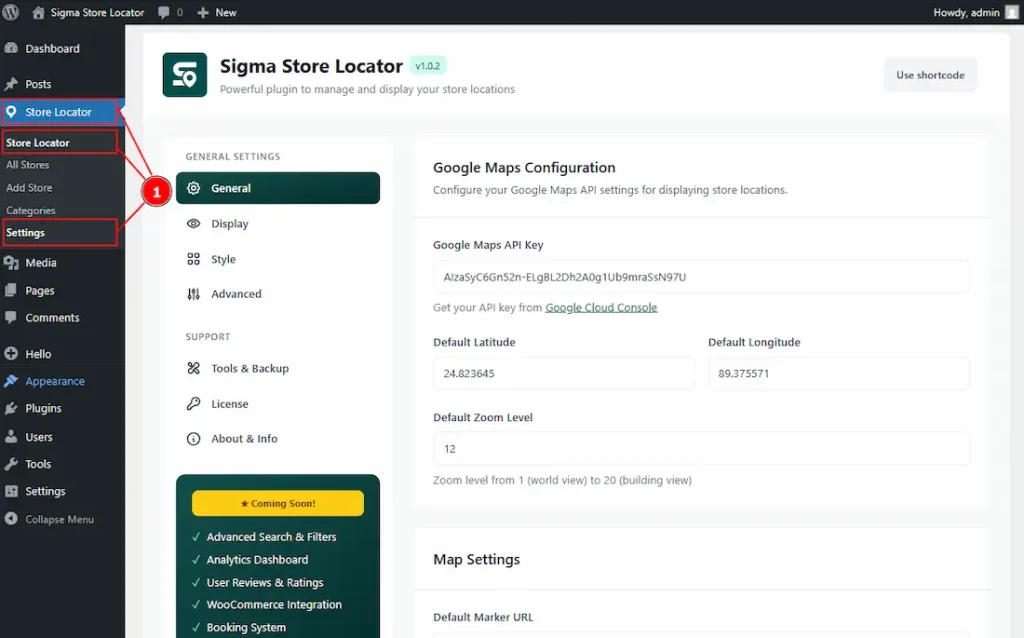Open All Stores submenu item
Image resolution: width=1024 pixels, height=638 pixels.
click(x=27, y=165)
